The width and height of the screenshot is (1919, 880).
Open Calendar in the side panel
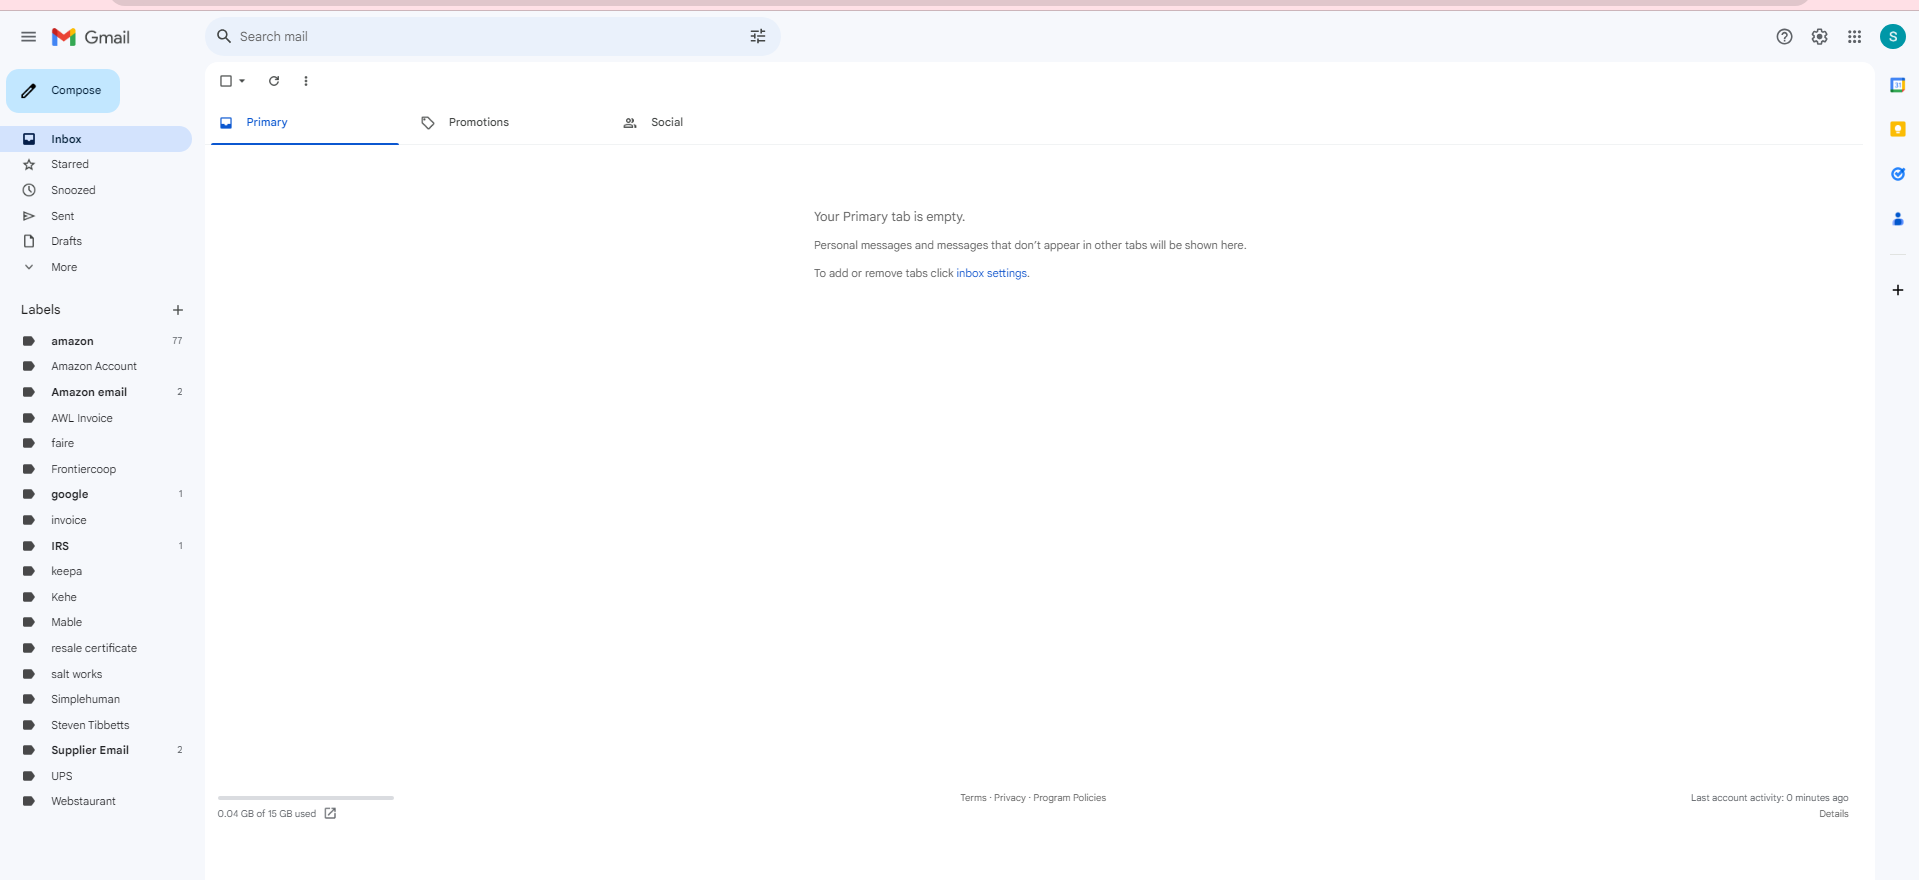(x=1897, y=86)
